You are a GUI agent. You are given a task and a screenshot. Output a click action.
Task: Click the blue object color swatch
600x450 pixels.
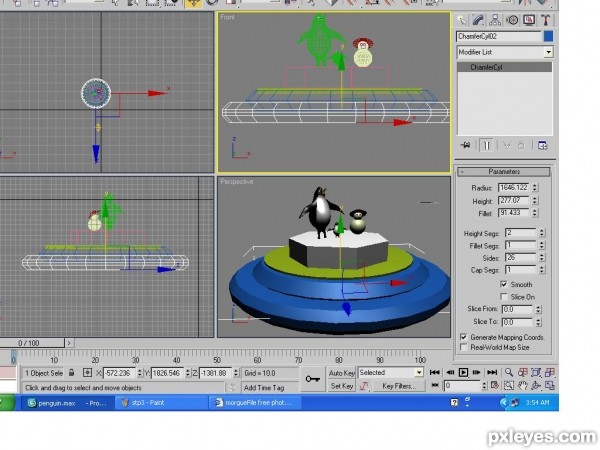pyautogui.click(x=548, y=36)
